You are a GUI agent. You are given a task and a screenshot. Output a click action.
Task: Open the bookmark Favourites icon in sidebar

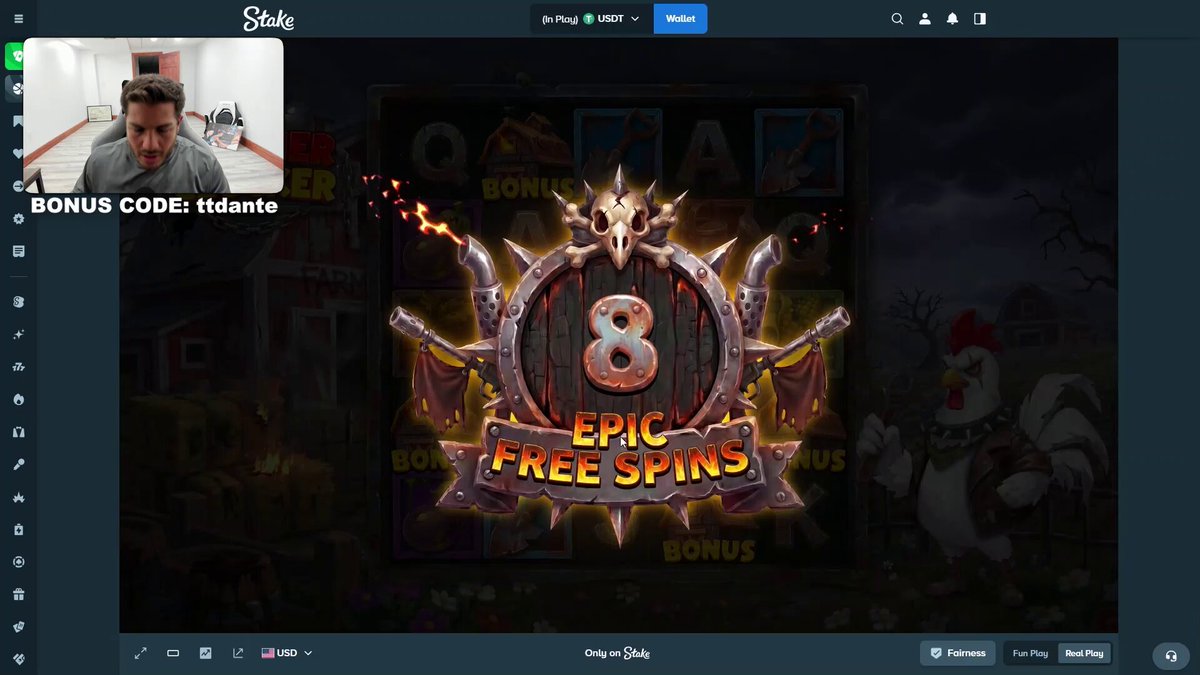pos(18,121)
